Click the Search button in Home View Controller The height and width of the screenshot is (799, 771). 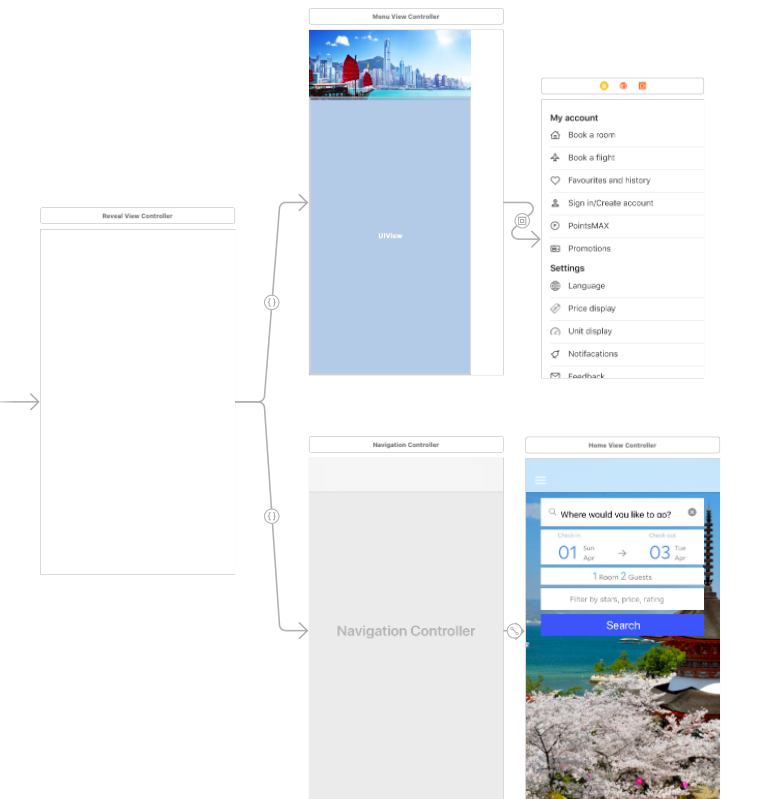(622, 625)
